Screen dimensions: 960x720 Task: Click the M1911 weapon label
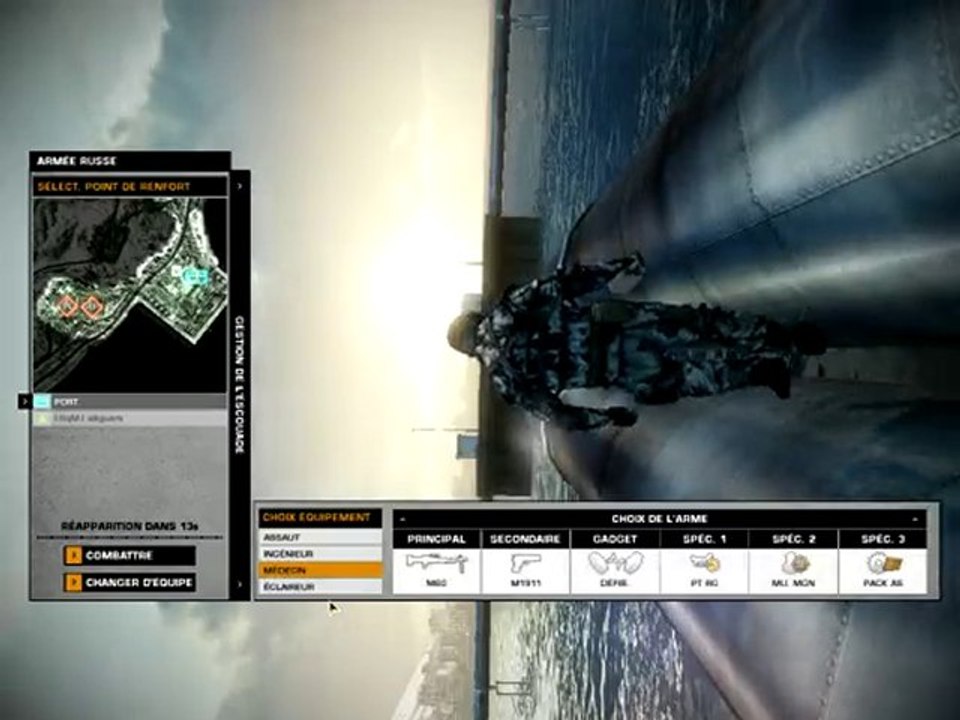[525, 583]
